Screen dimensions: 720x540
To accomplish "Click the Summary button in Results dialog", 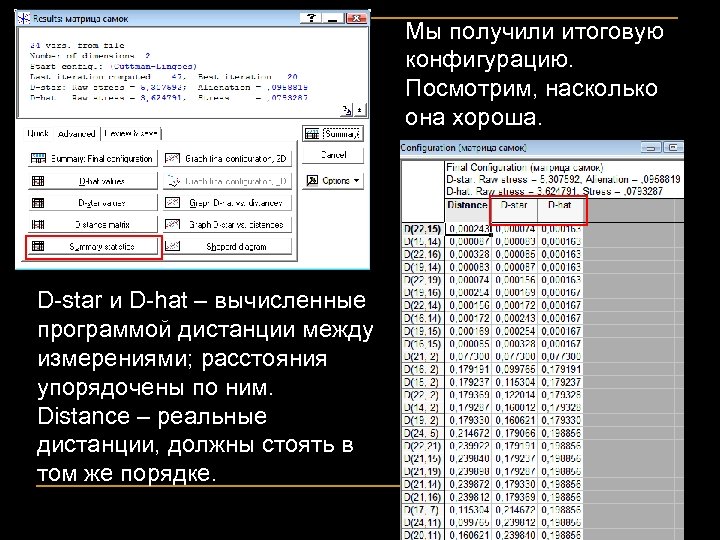I will point(333,134).
